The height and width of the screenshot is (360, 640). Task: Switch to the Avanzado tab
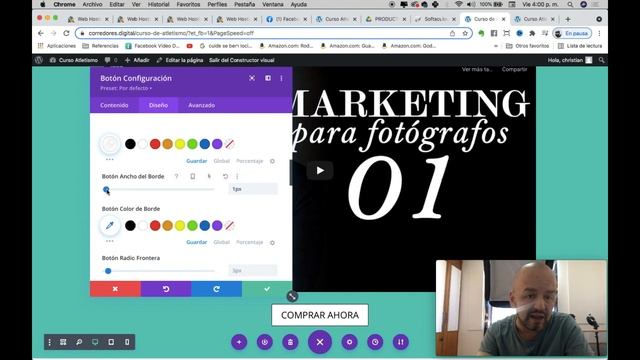(x=202, y=105)
